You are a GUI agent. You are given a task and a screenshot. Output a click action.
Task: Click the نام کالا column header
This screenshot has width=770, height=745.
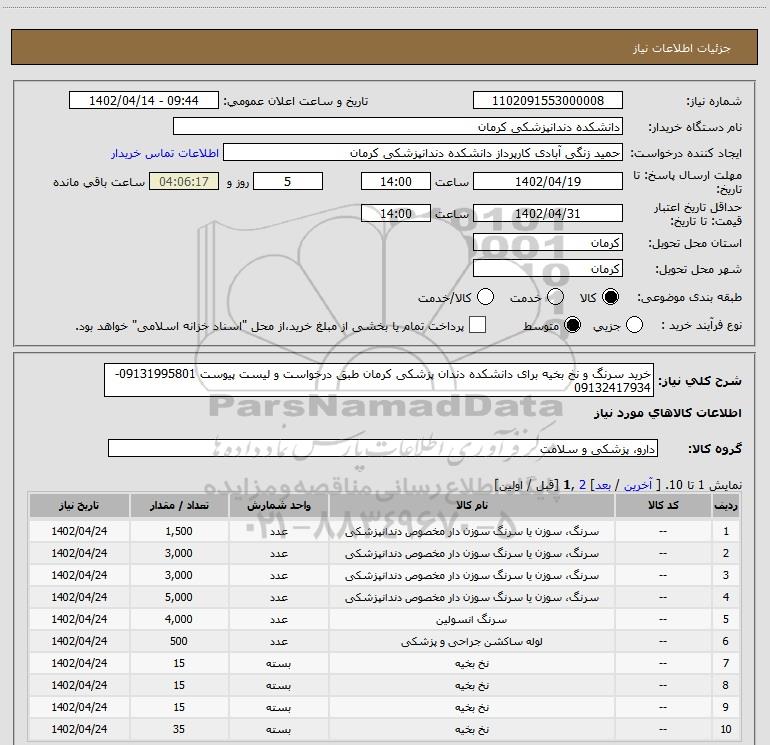pos(471,505)
